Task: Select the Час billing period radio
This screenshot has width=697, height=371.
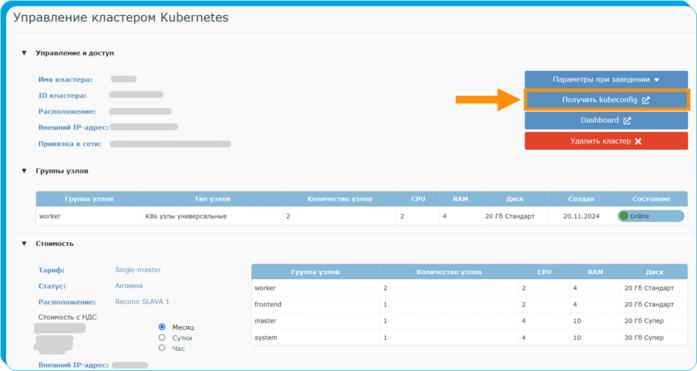Action: click(162, 347)
